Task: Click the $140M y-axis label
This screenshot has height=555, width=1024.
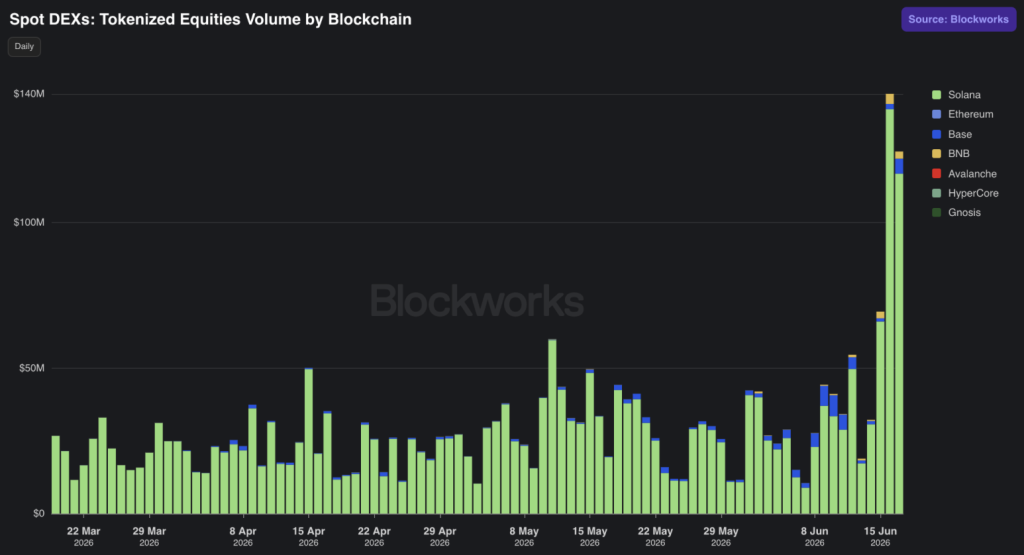Action: pos(29,94)
